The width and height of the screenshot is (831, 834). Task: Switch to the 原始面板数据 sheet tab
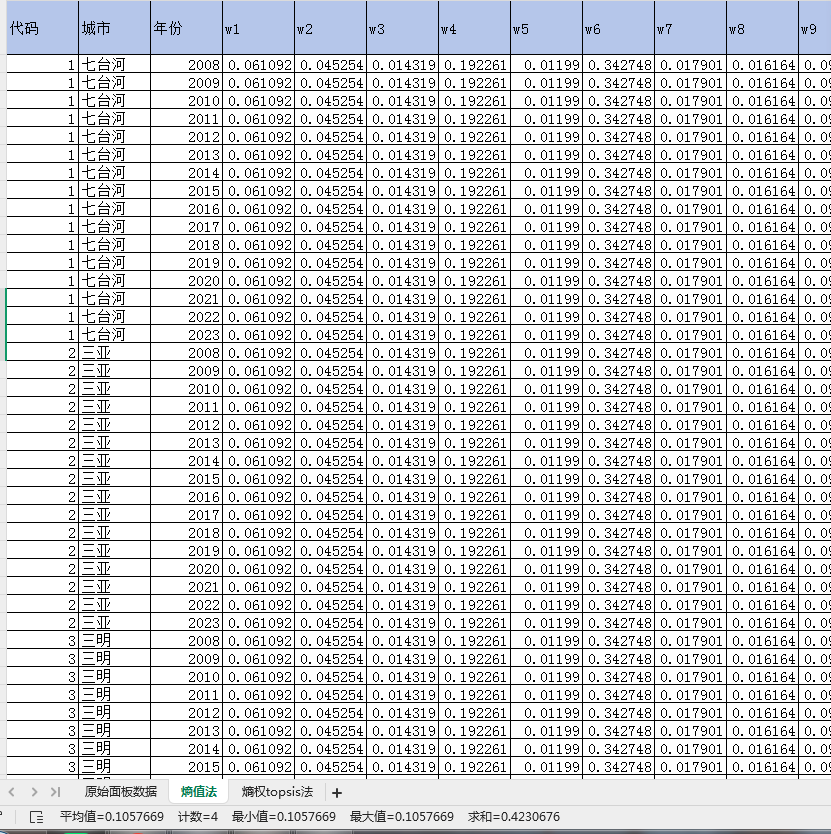point(120,791)
